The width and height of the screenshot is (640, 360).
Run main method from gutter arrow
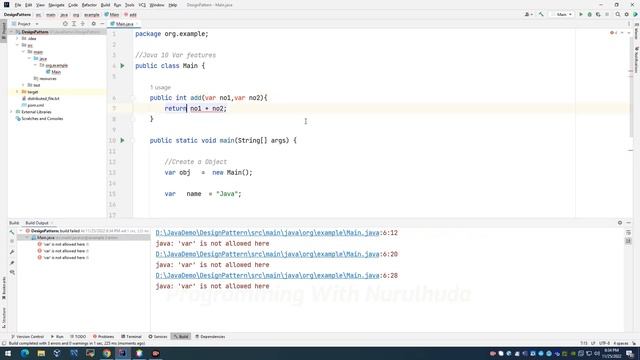(122, 140)
